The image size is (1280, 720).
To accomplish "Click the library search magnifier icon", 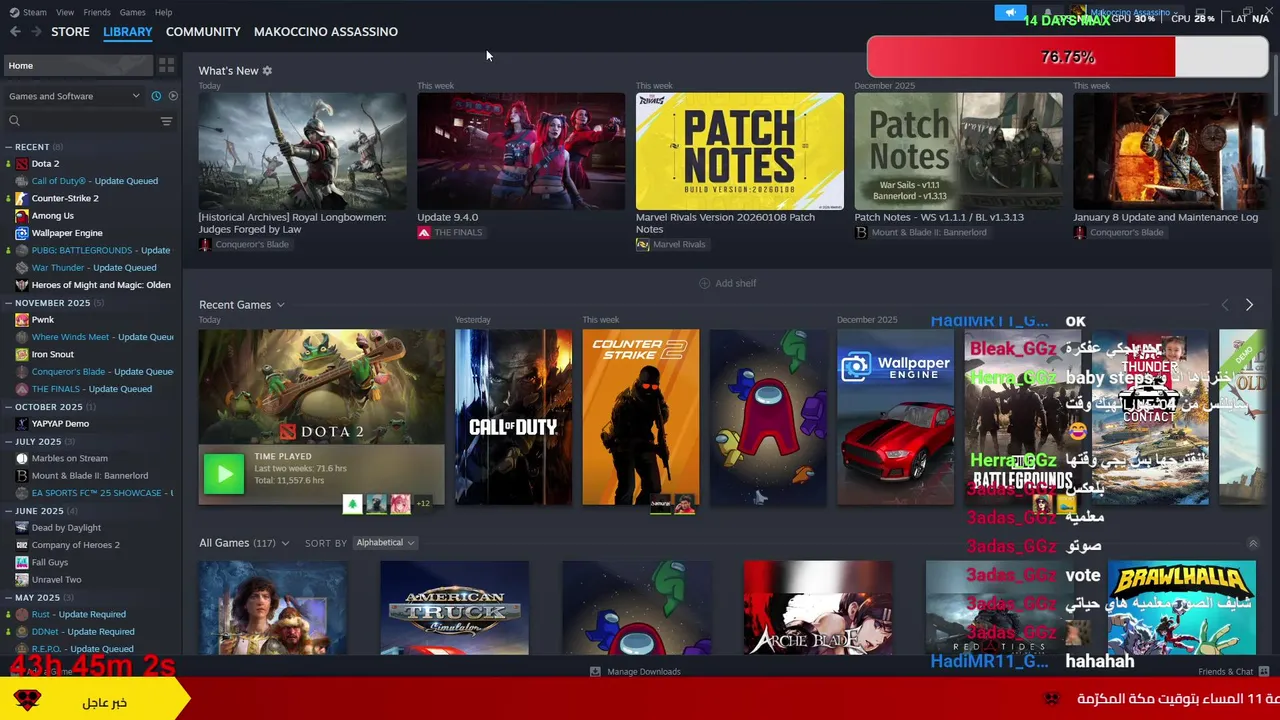I will click(14, 121).
